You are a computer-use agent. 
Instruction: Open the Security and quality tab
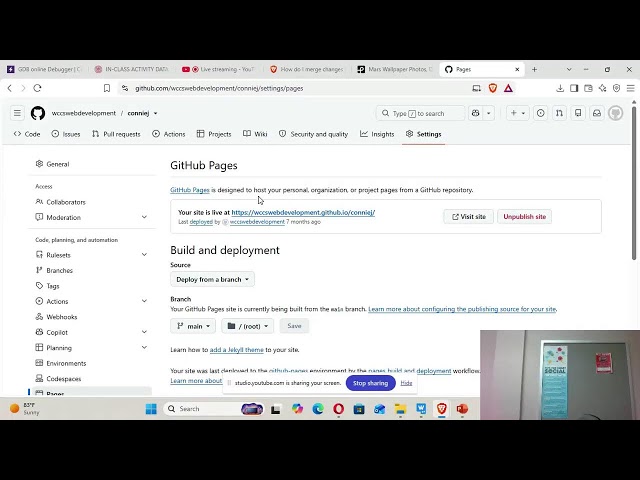313,134
